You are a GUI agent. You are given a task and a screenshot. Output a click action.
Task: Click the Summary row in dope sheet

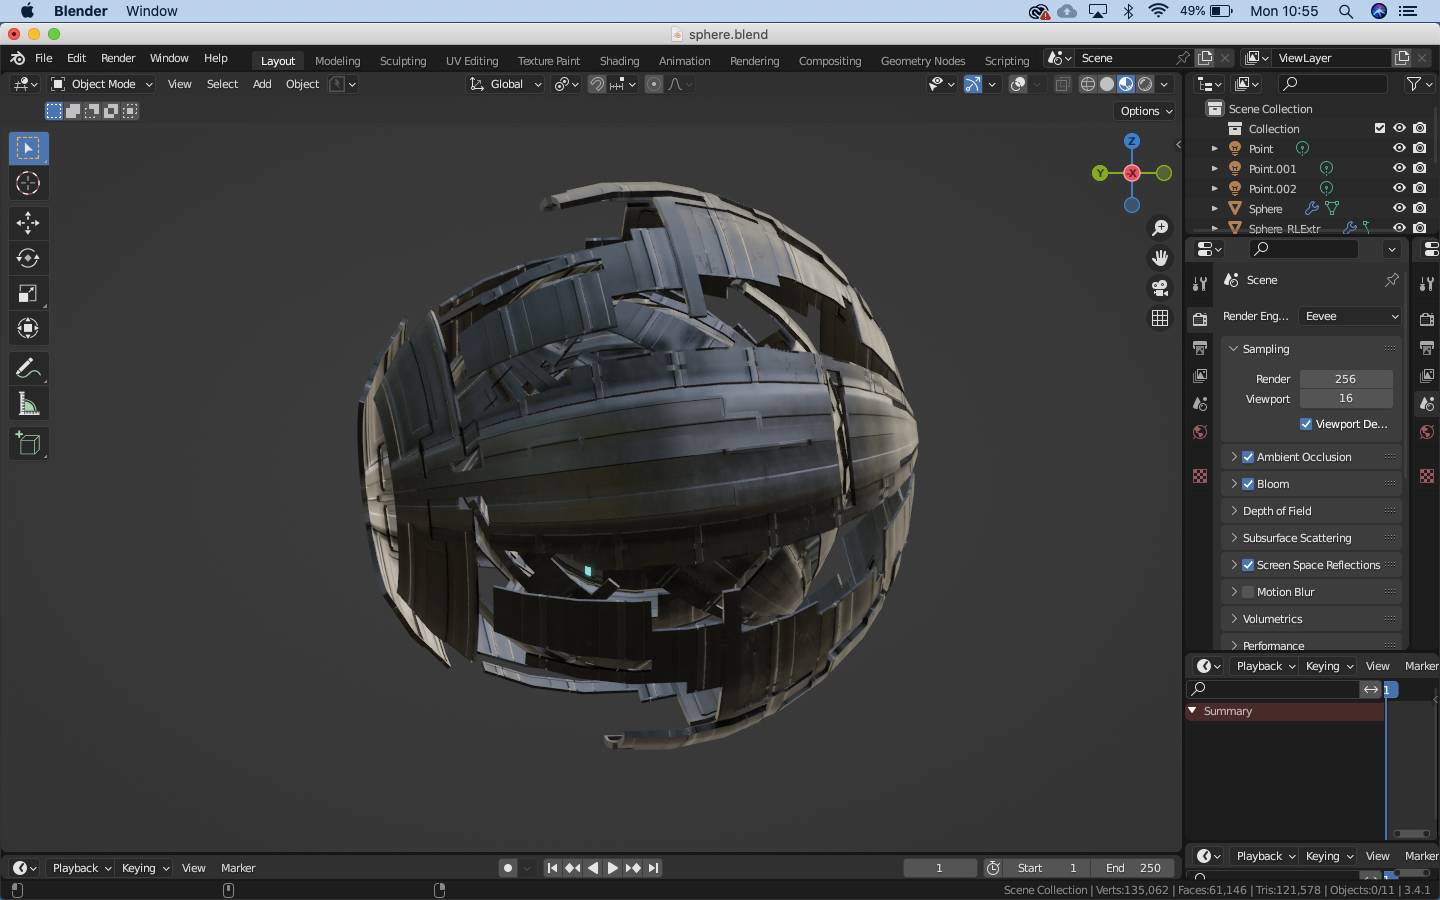(1285, 711)
